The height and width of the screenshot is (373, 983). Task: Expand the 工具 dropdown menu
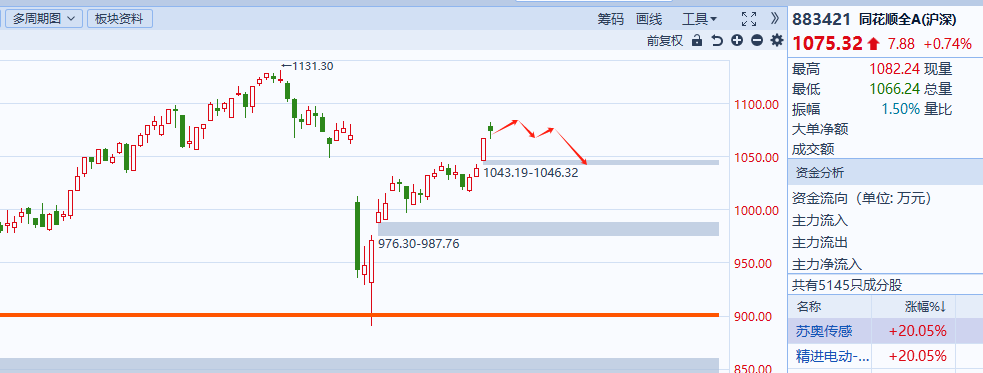point(699,19)
